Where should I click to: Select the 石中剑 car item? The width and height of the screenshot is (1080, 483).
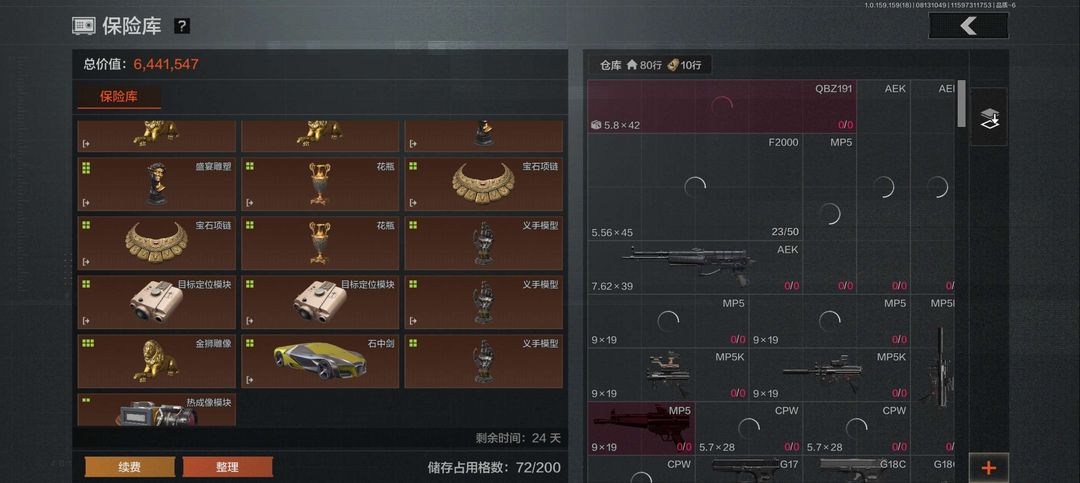tap(320, 361)
